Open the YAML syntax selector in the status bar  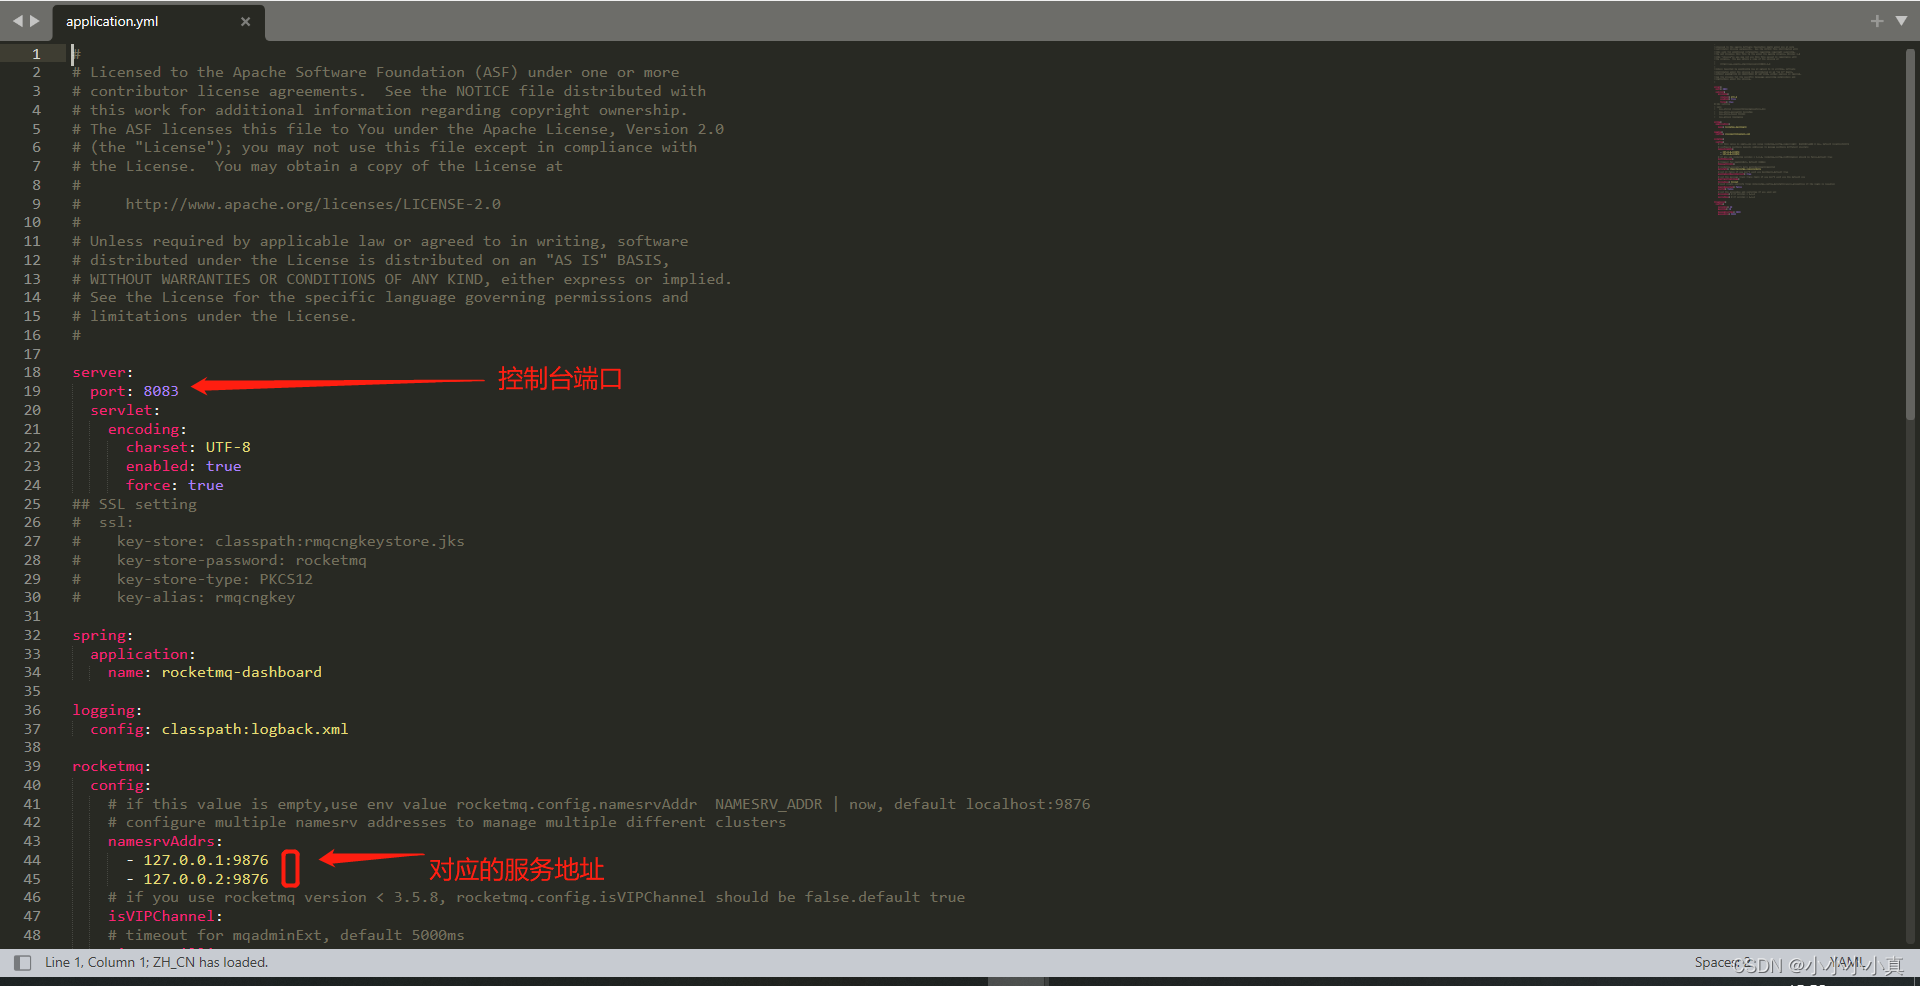pyautogui.click(x=1847, y=962)
